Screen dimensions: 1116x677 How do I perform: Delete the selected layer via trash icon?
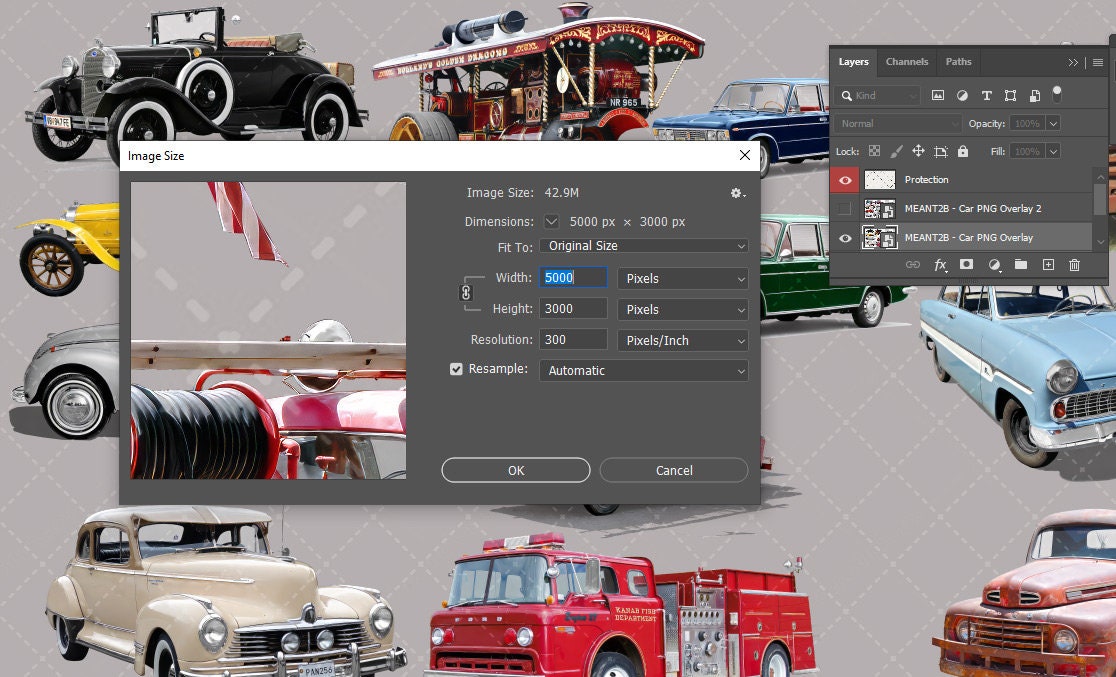pos(1074,264)
